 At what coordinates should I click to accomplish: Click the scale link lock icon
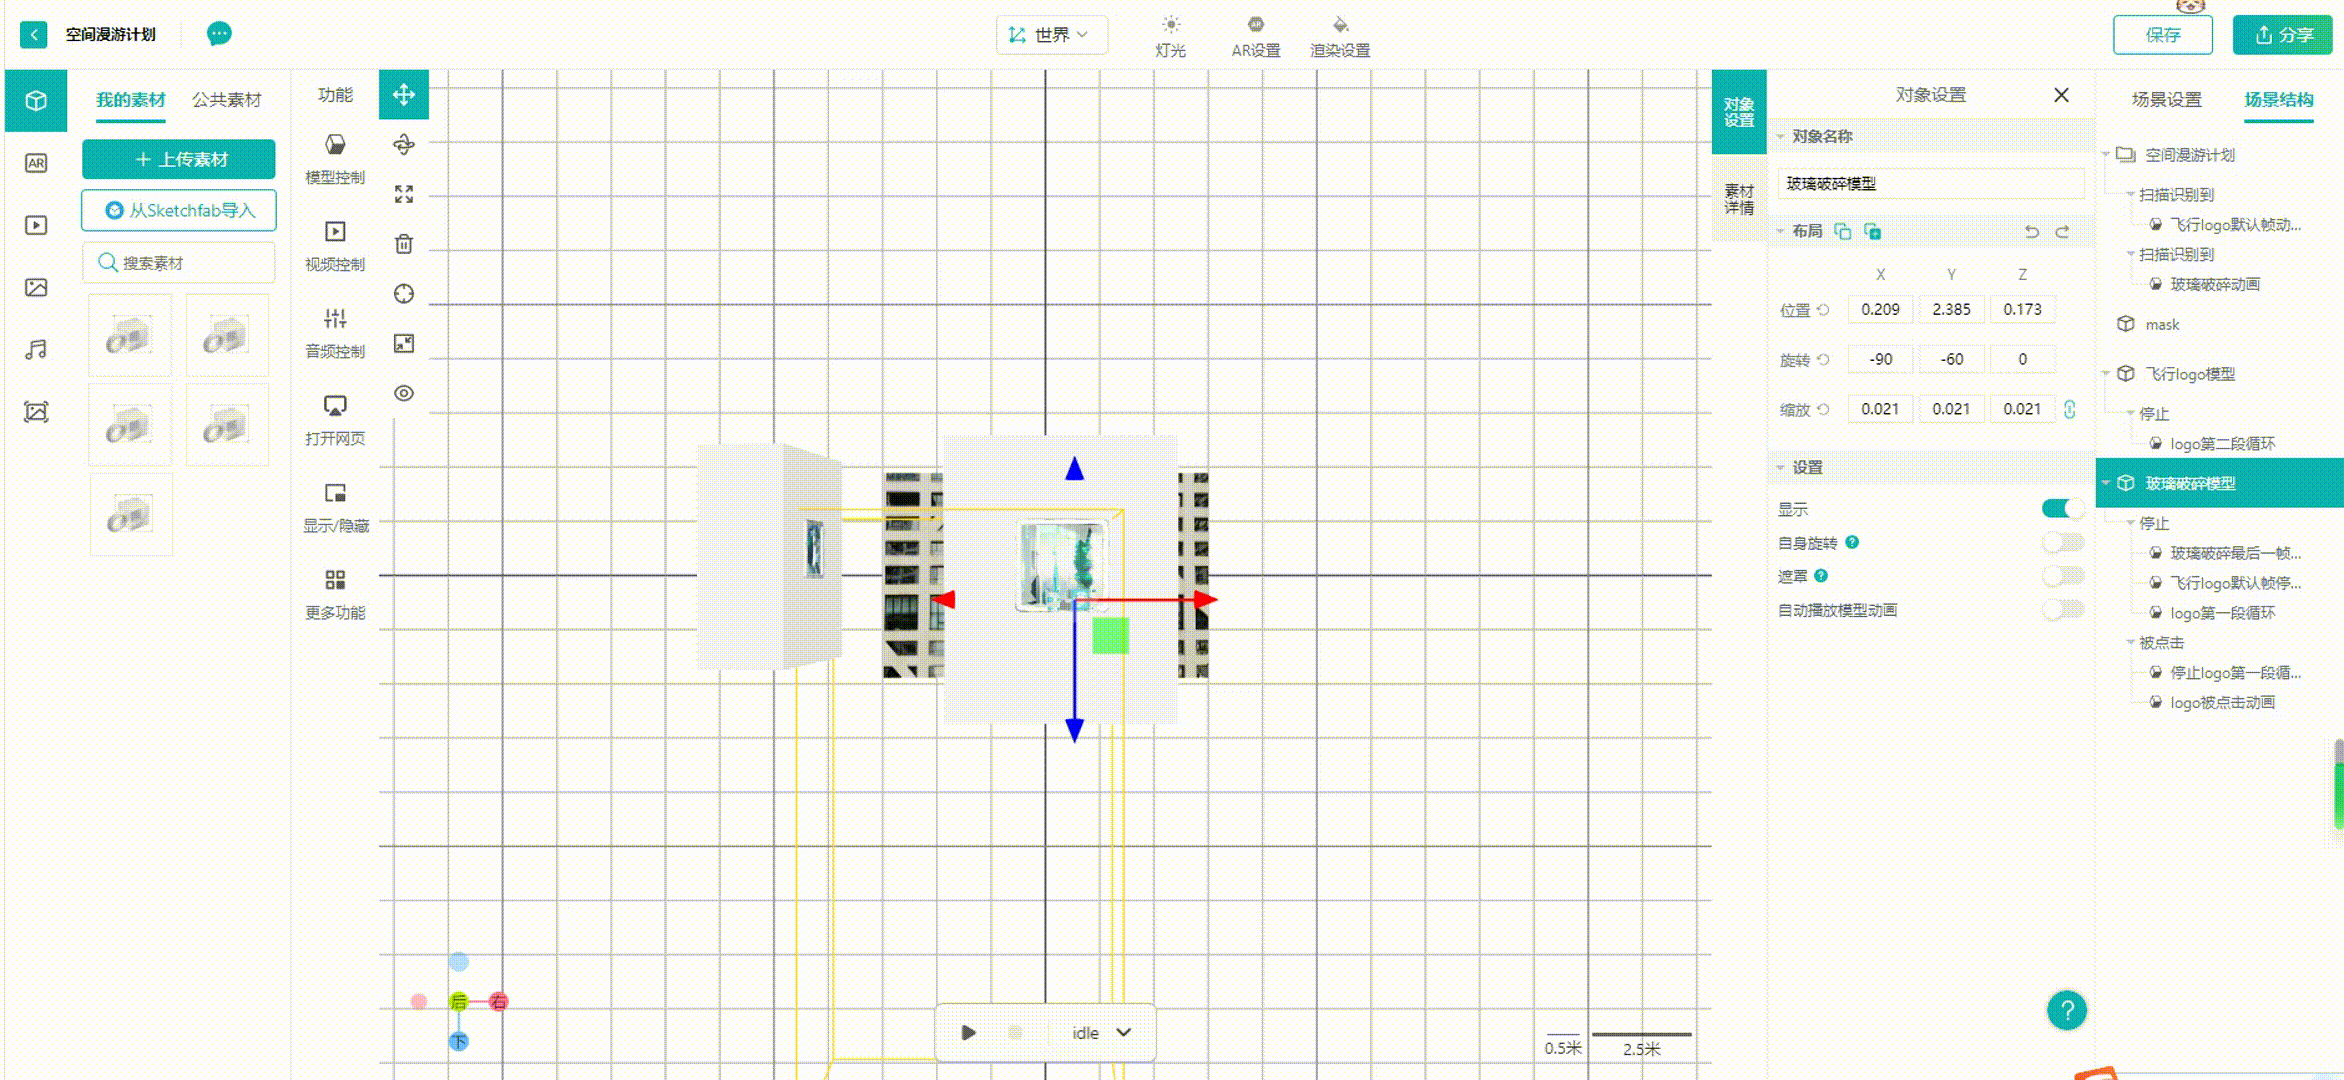(2070, 409)
